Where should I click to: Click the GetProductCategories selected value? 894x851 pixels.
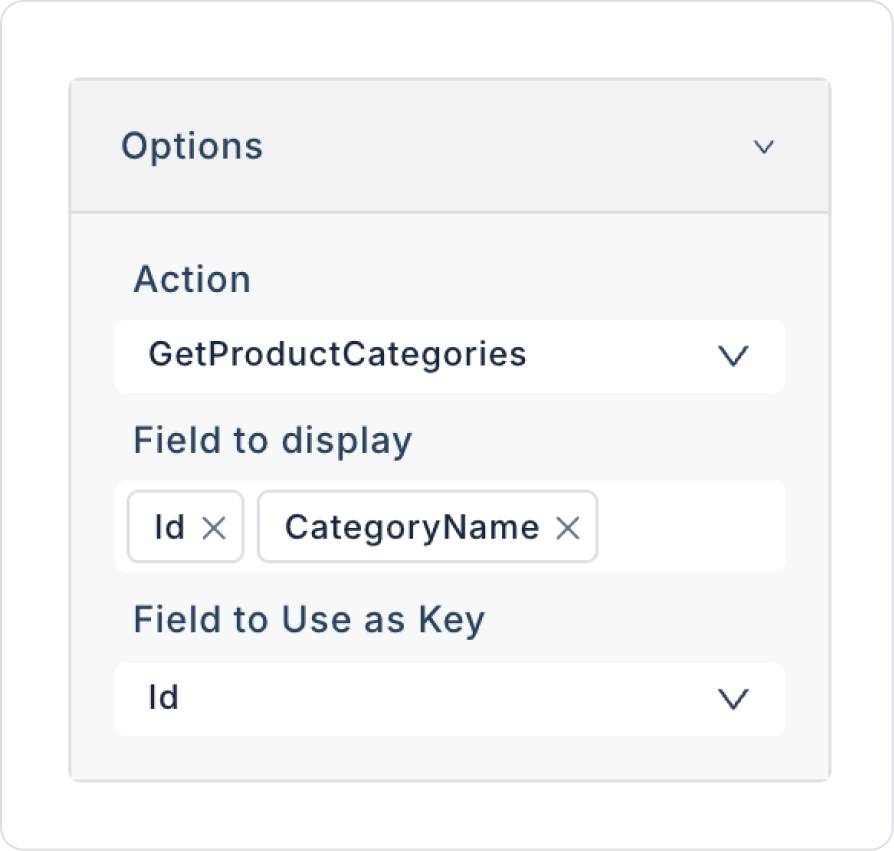337,354
